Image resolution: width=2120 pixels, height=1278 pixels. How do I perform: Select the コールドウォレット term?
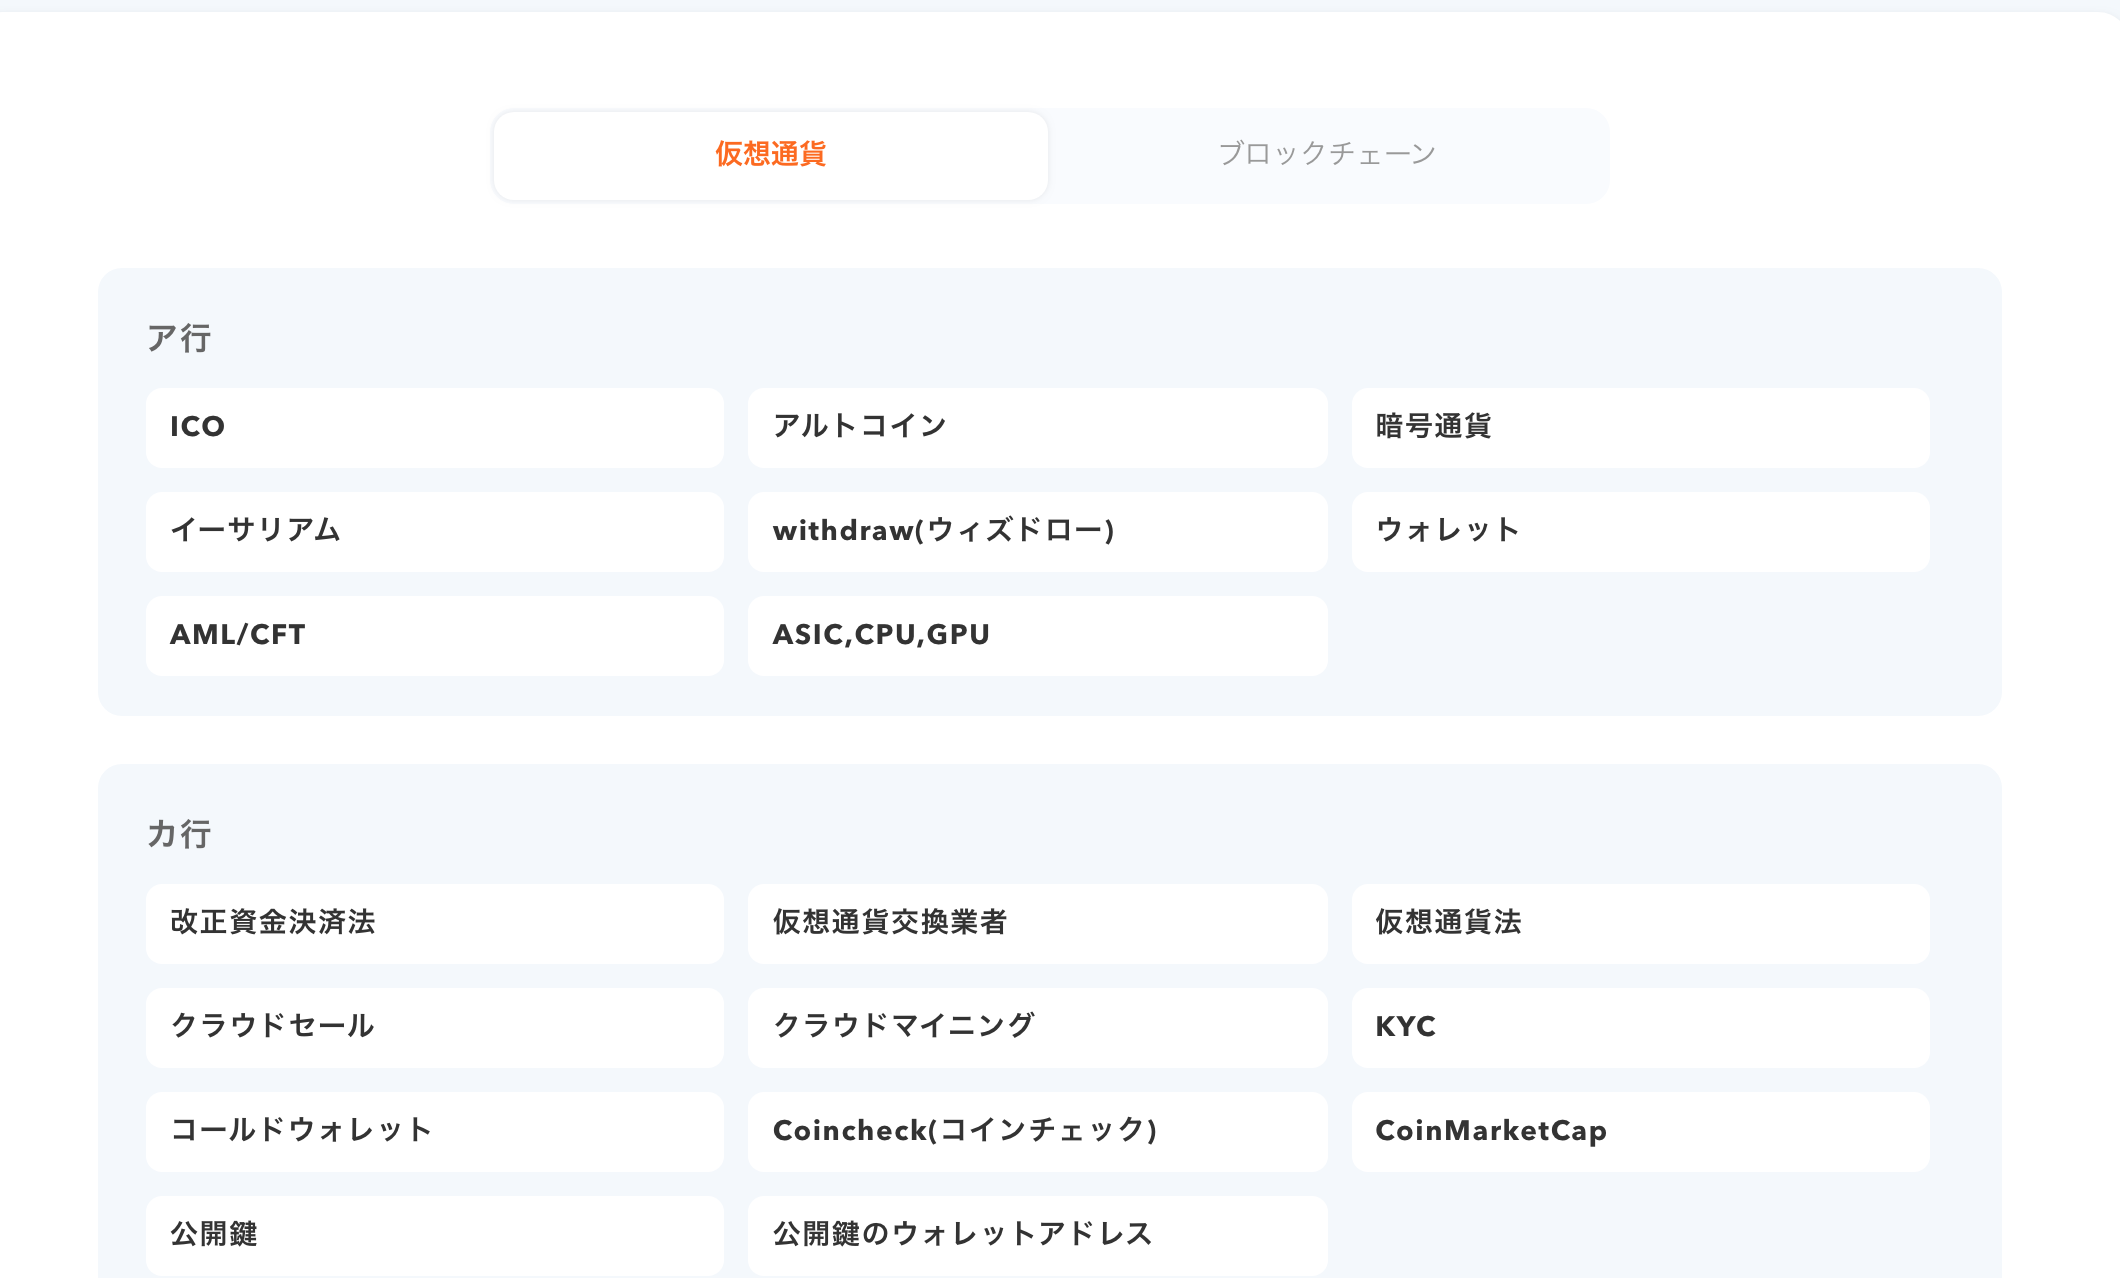tap(434, 1132)
